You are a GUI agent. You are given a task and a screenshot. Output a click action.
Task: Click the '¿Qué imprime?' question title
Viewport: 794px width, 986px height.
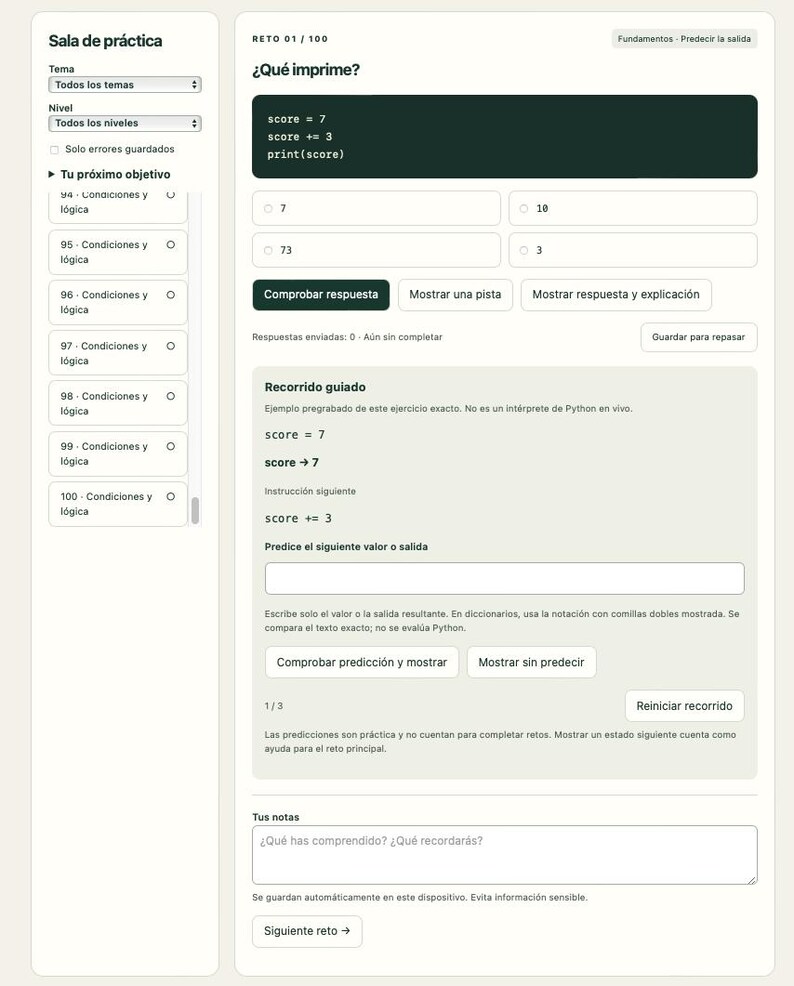coord(306,70)
